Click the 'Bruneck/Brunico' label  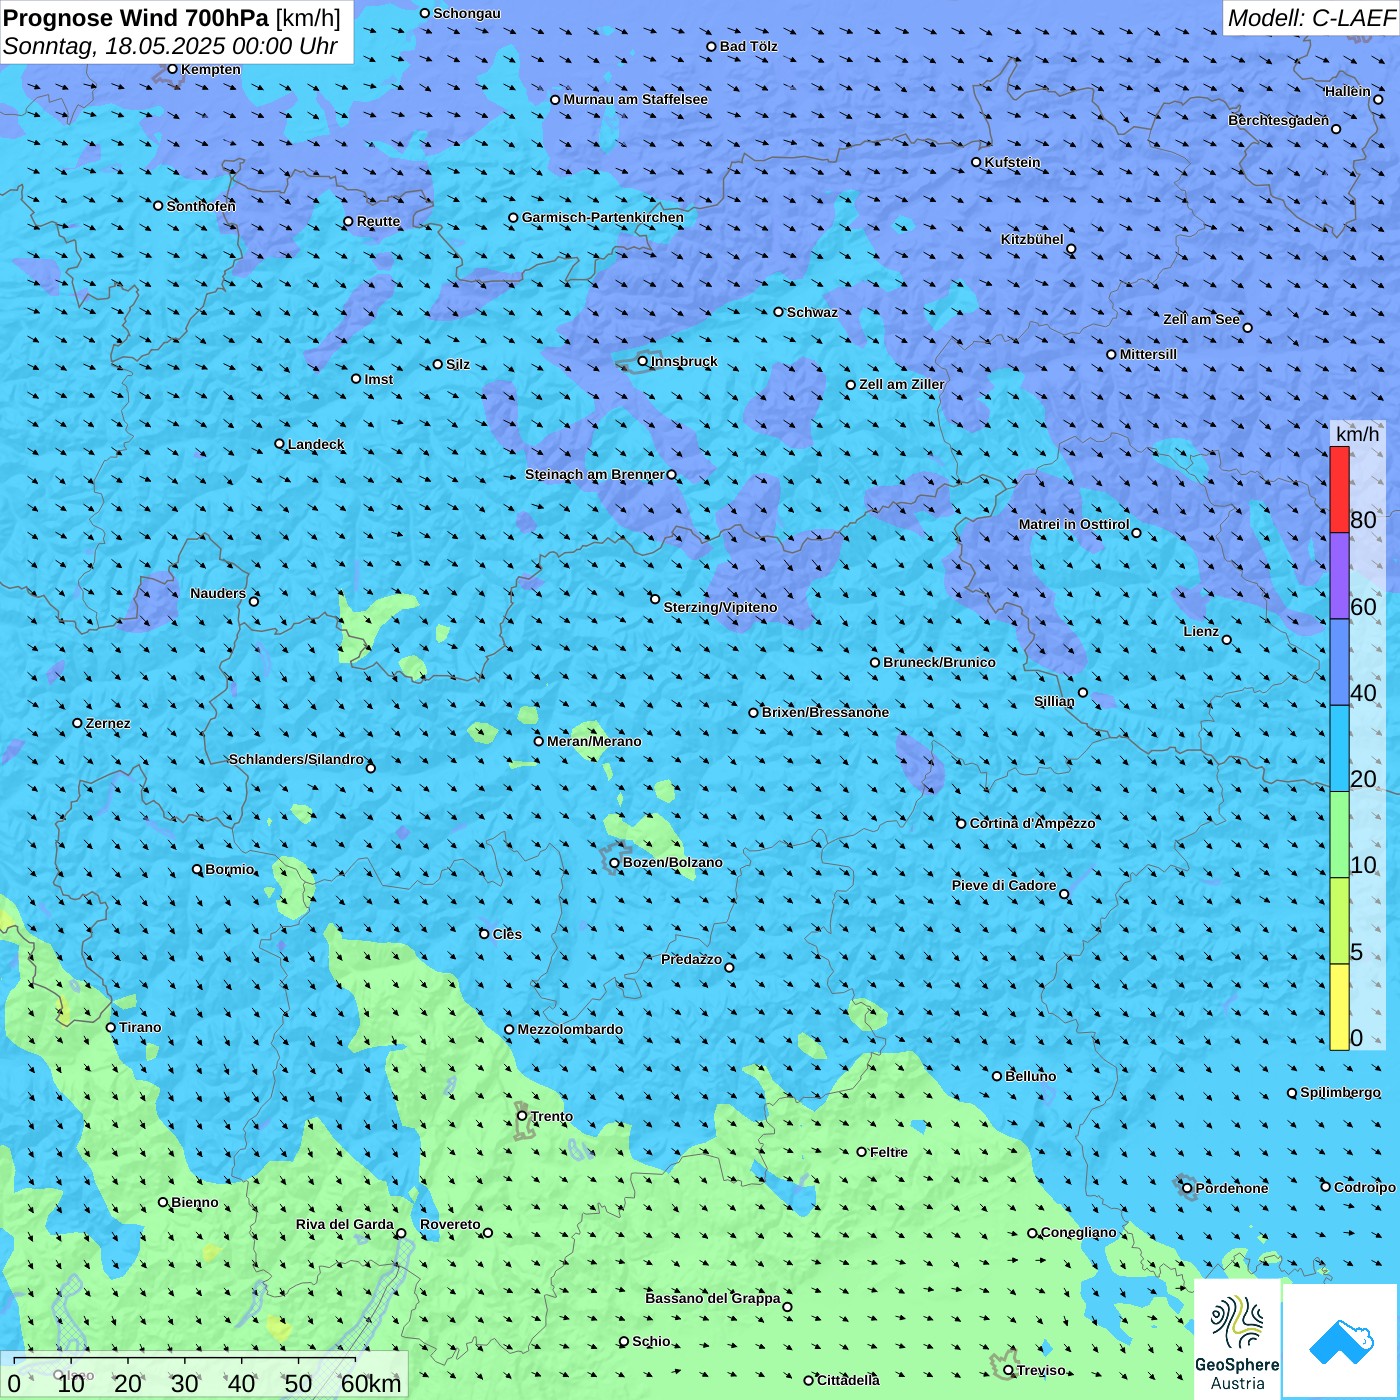(x=939, y=662)
